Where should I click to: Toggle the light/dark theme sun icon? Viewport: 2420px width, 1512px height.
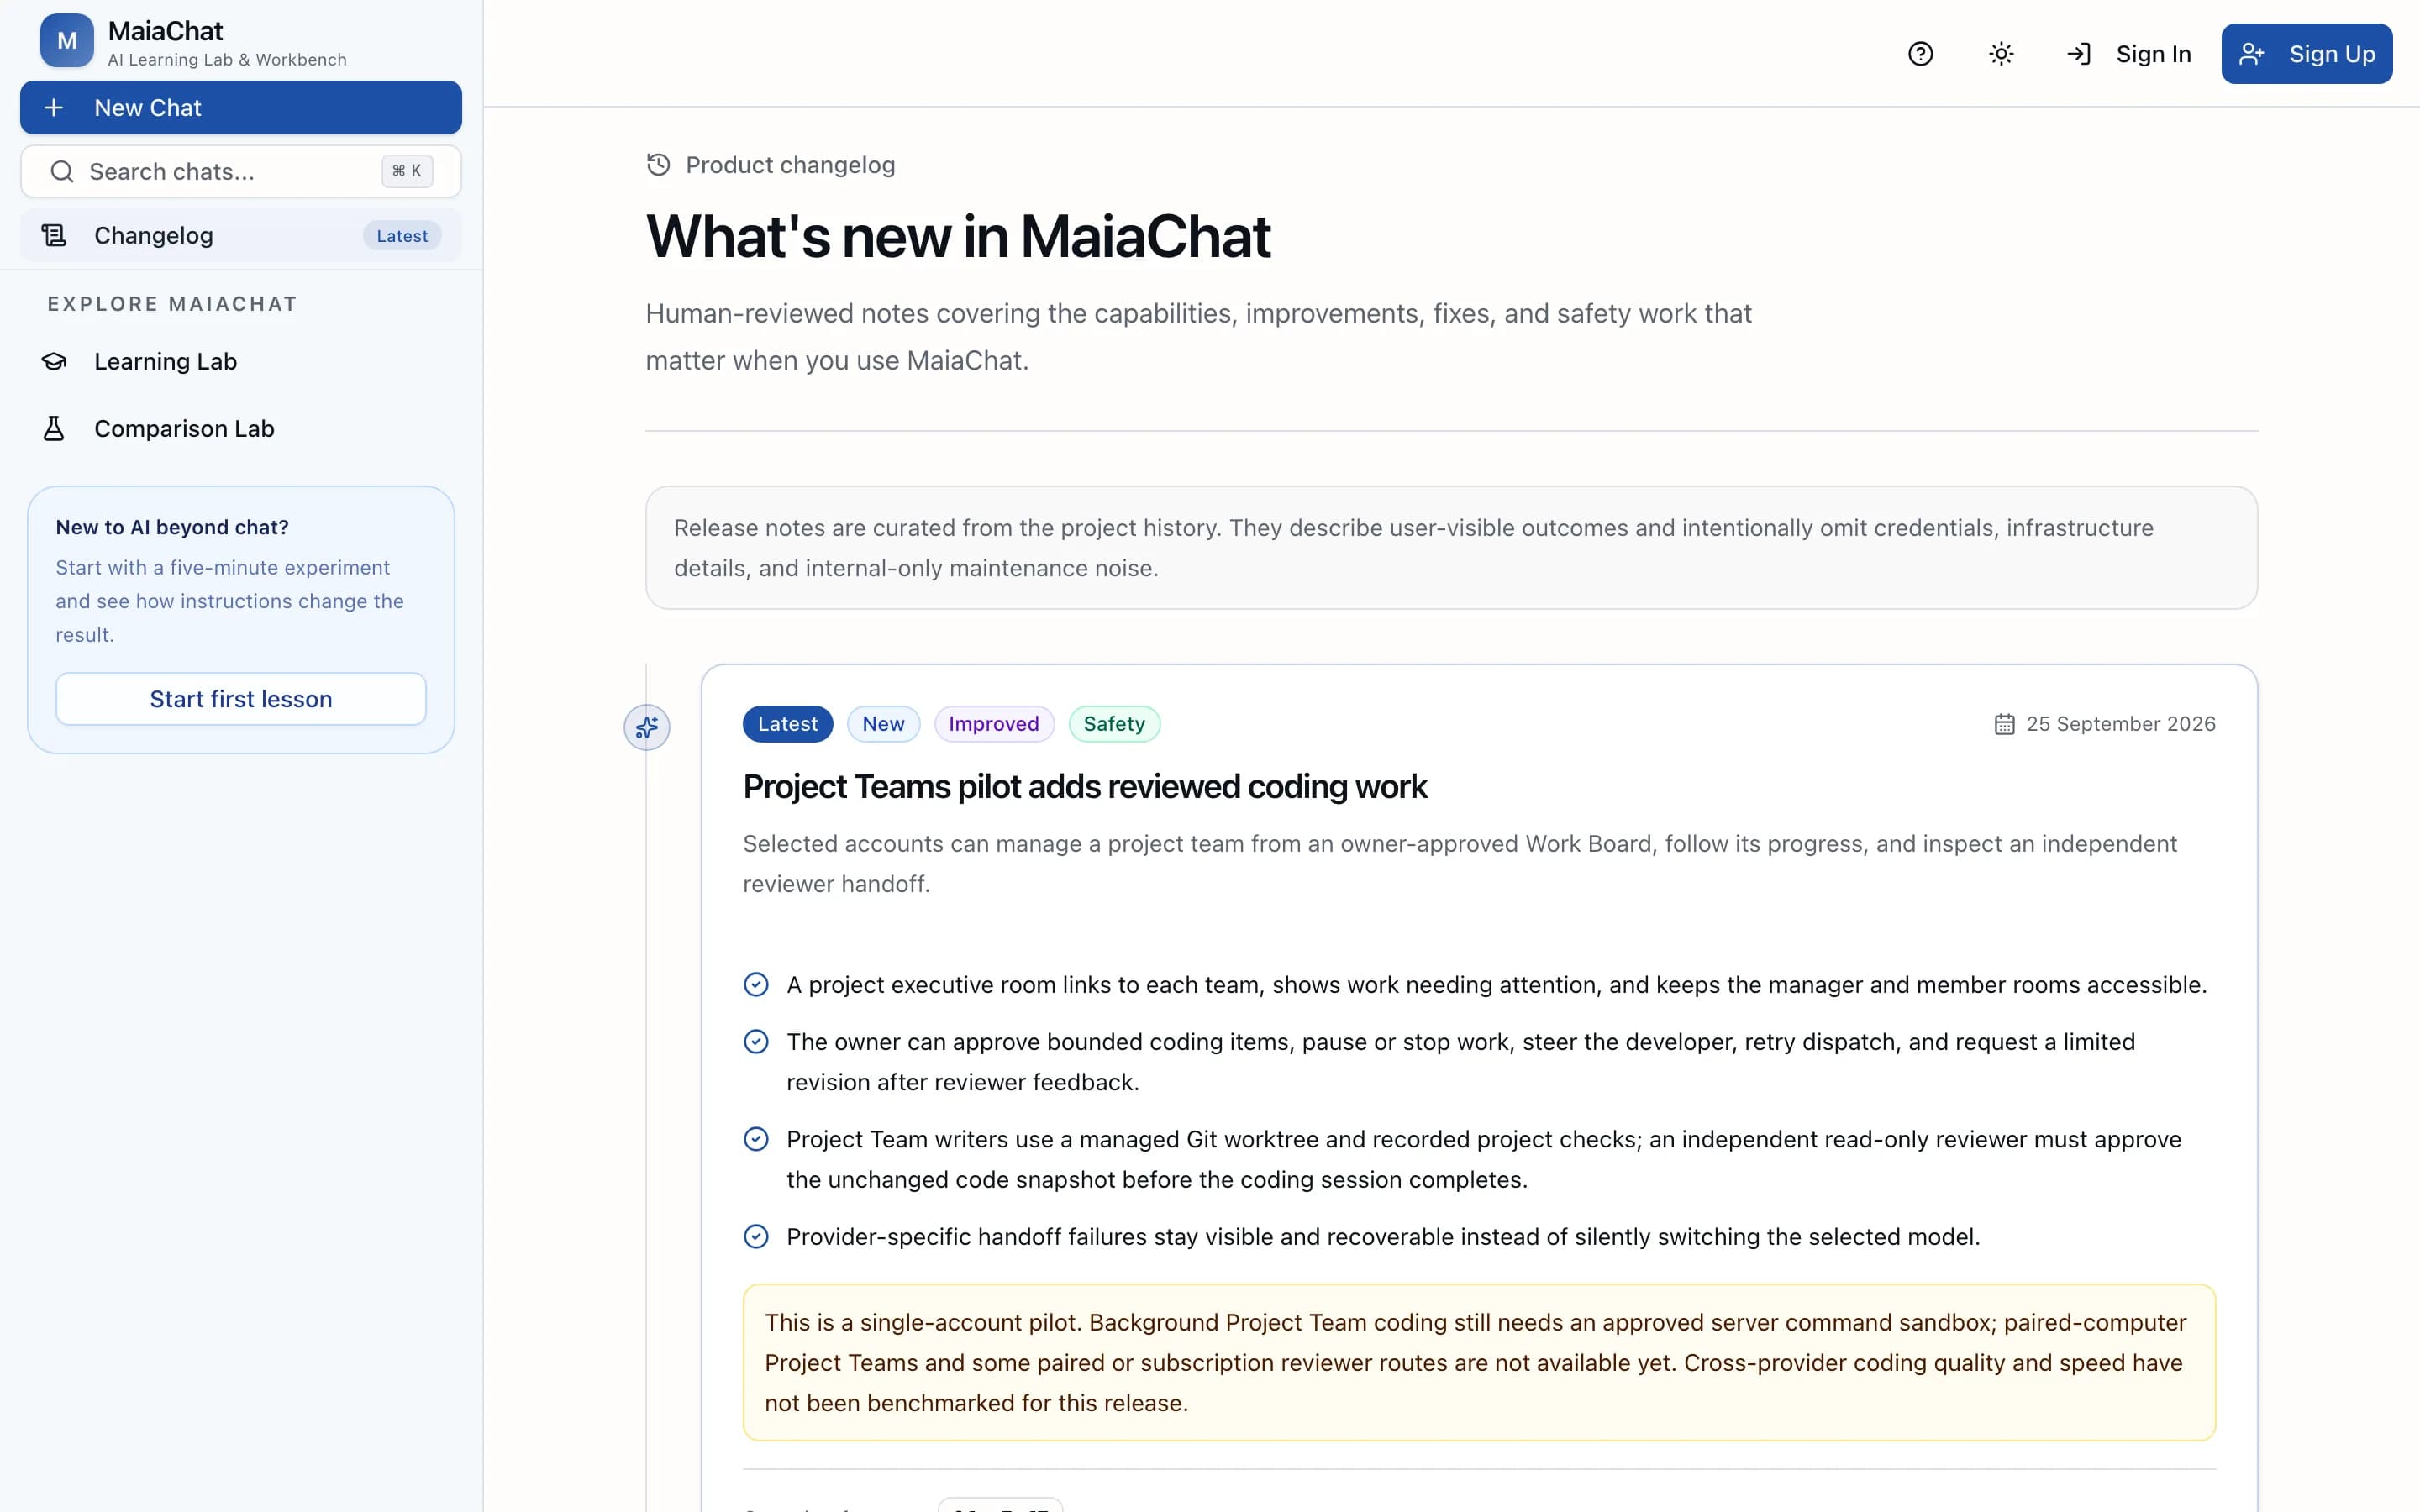click(x=2001, y=54)
